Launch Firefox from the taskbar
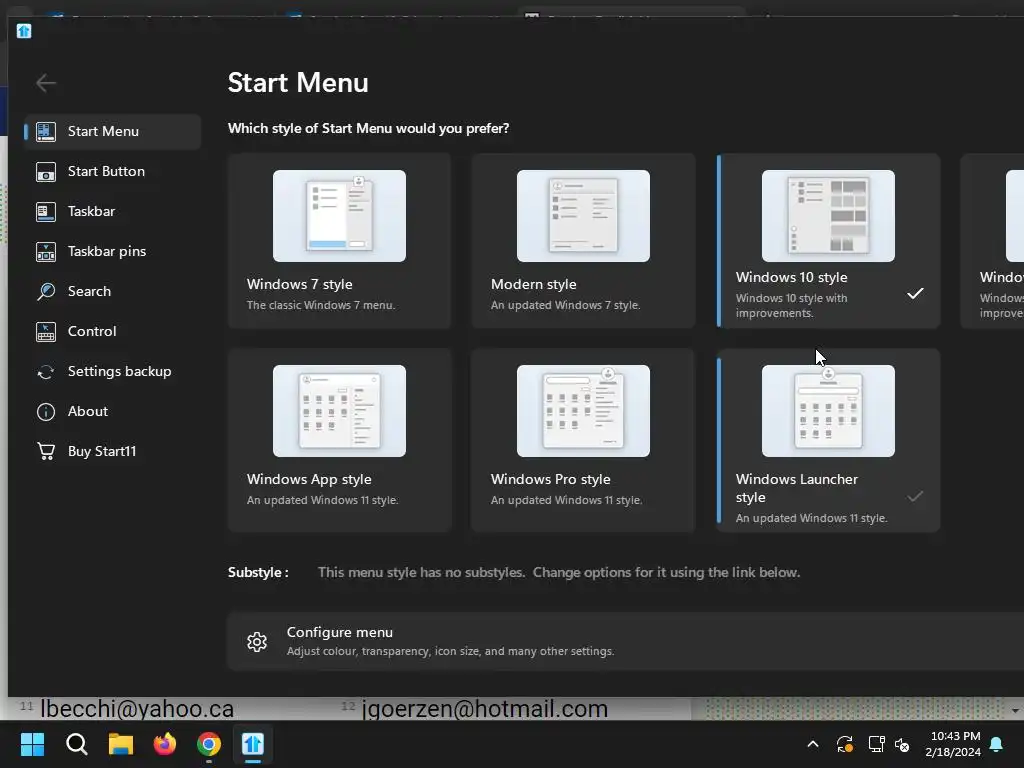The height and width of the screenshot is (768, 1024). (165, 744)
